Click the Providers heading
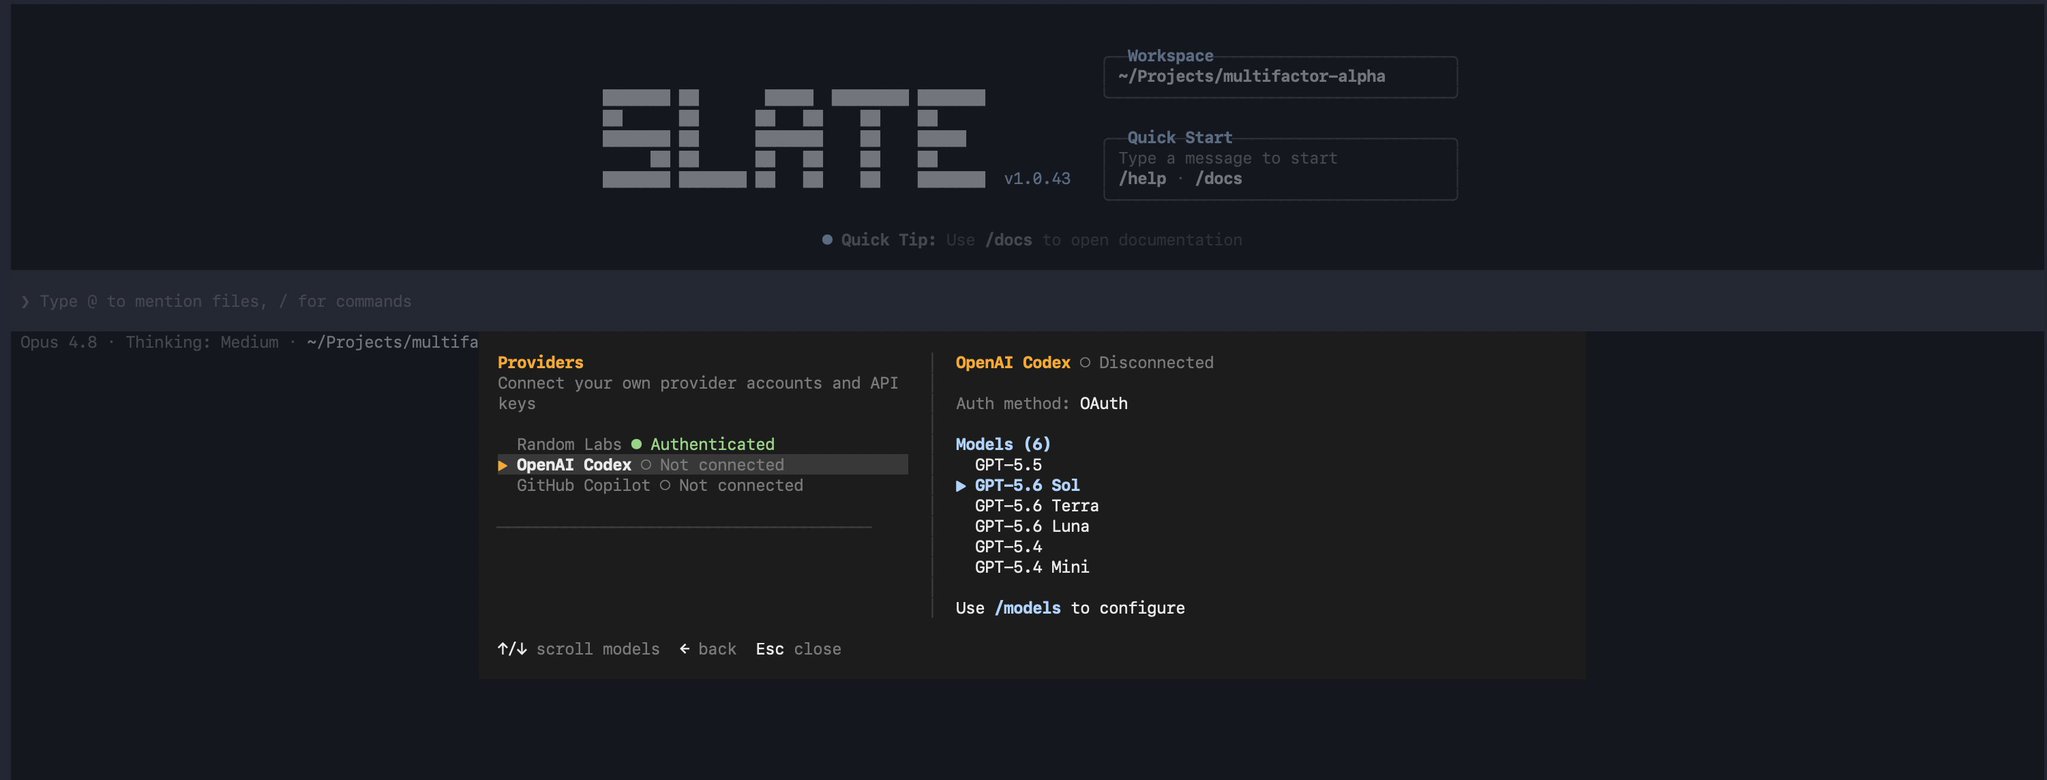Screen dimensions: 2047x780 pyautogui.click(x=540, y=362)
